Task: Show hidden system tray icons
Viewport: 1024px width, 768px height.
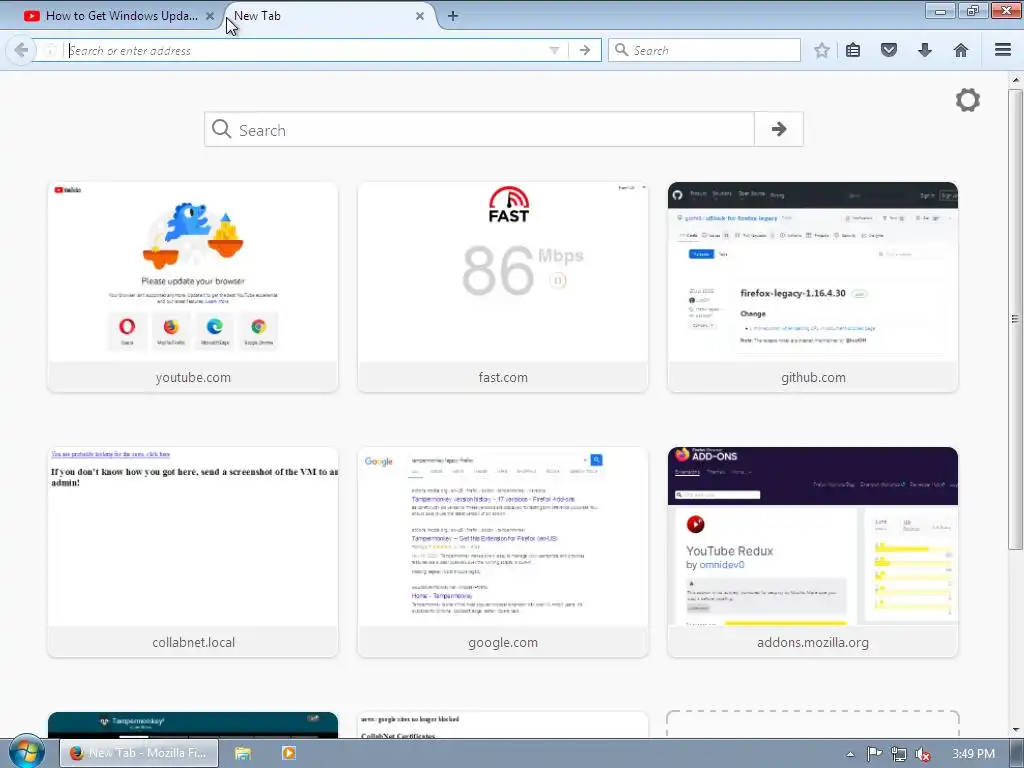Action: pyautogui.click(x=850, y=754)
